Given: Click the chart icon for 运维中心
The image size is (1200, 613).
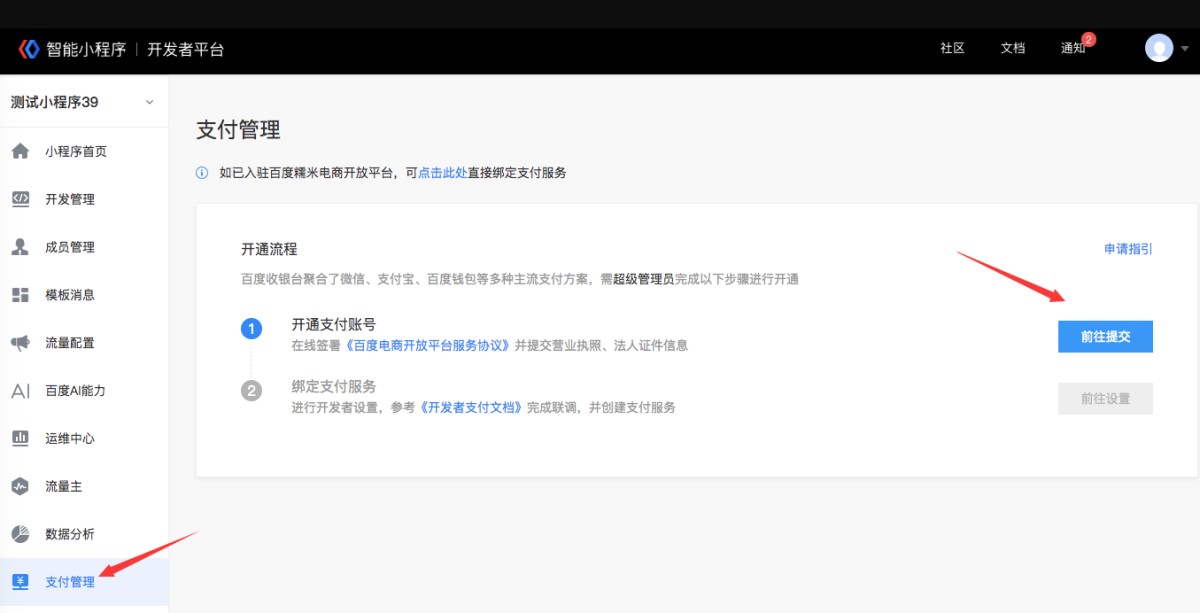Looking at the screenshot, I should tap(20, 438).
